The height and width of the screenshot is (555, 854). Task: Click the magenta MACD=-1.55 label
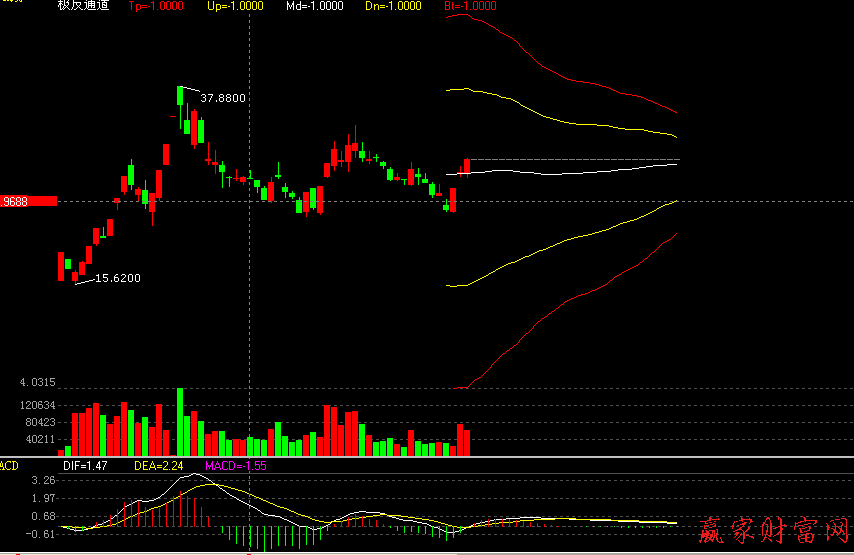[235, 466]
